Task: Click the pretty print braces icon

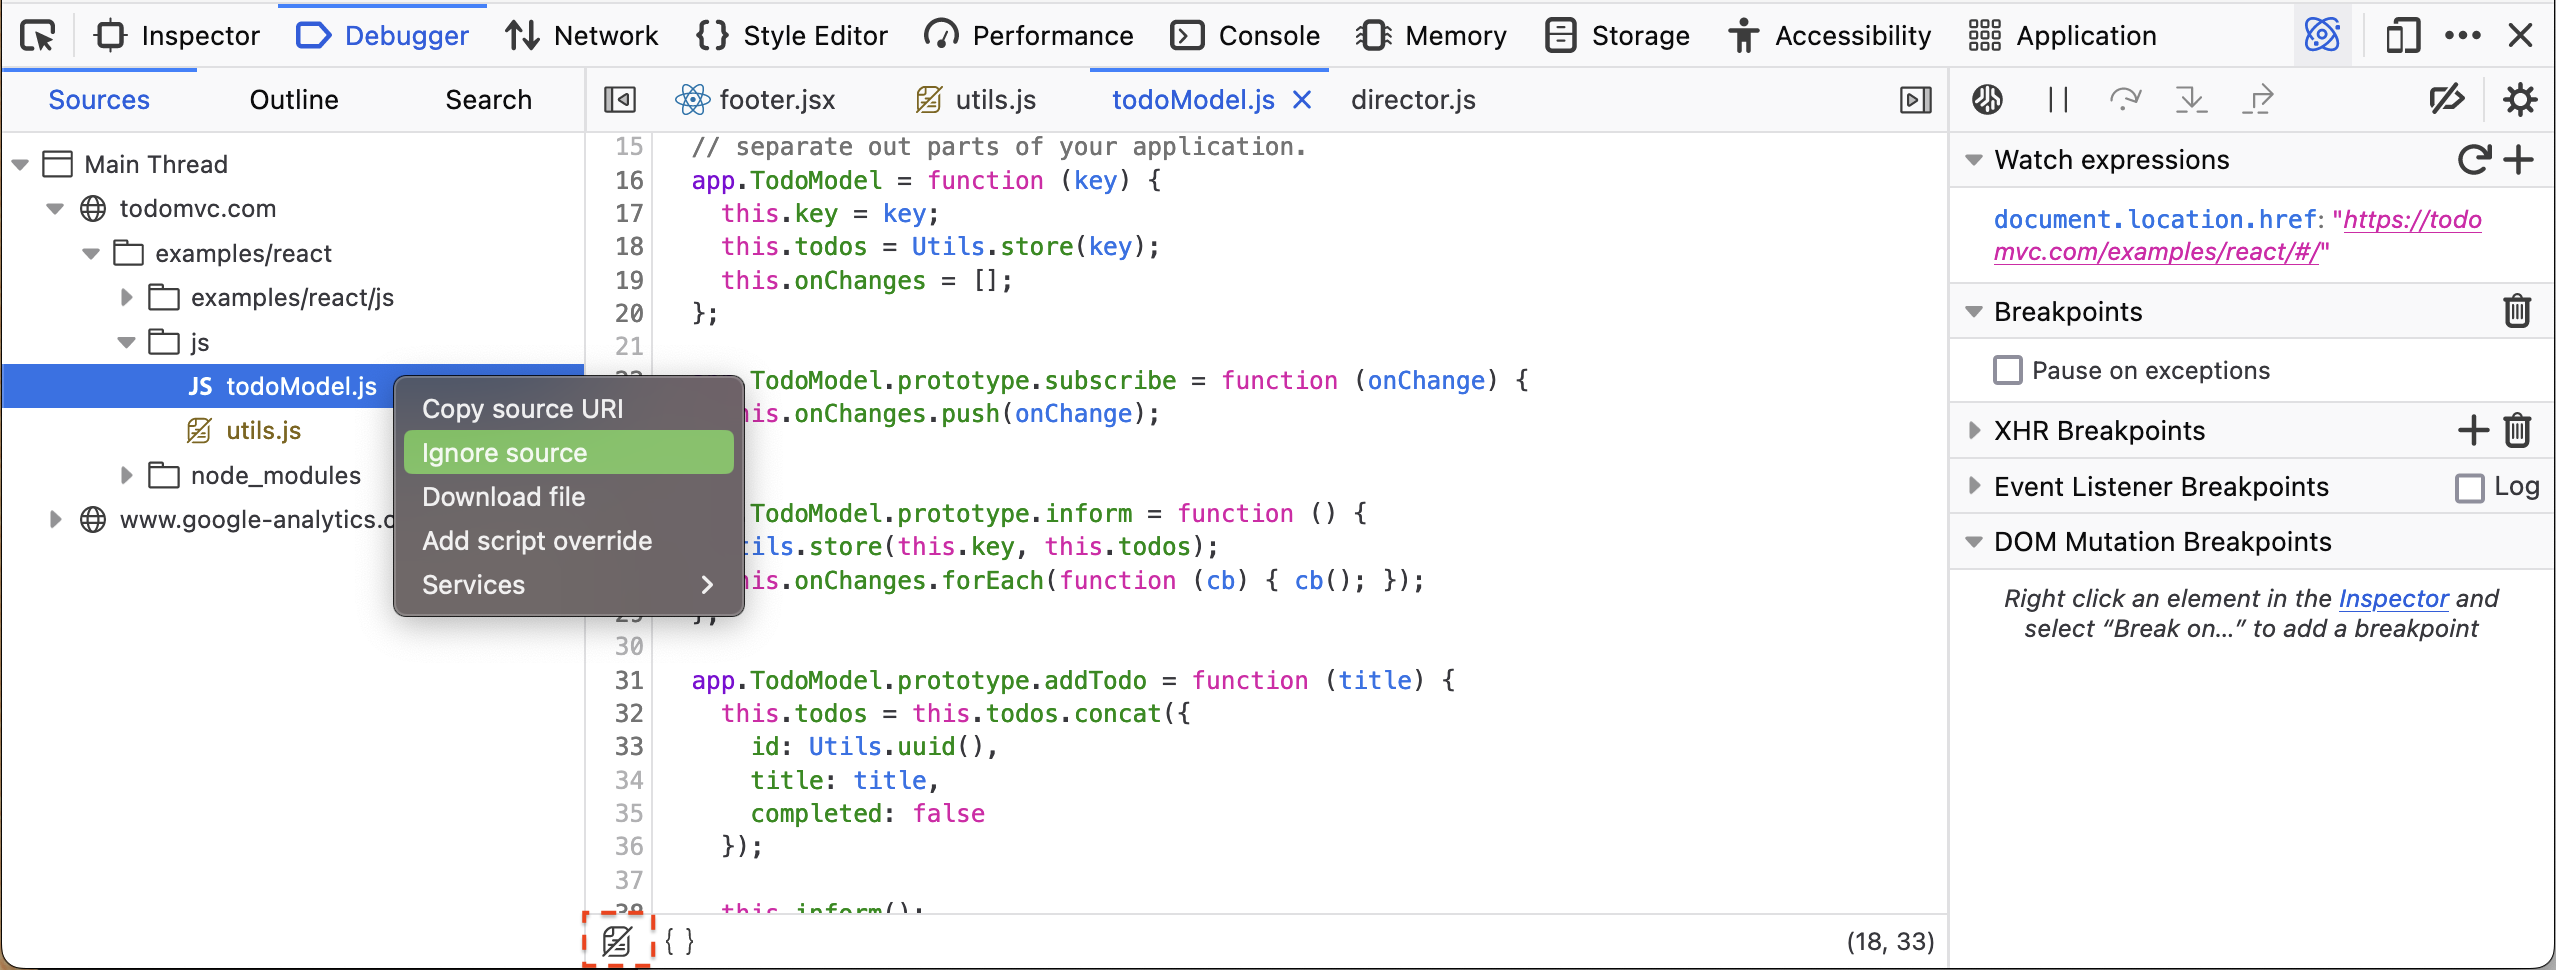Action: click(x=679, y=941)
